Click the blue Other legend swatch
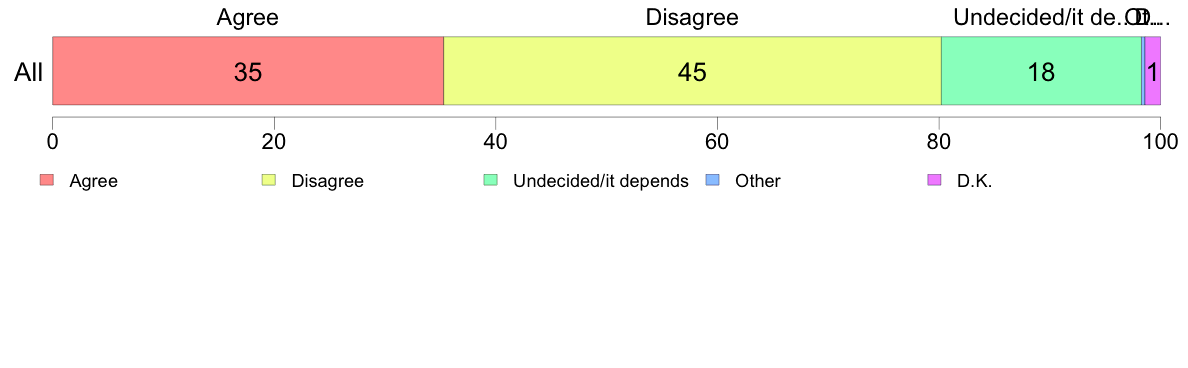Image resolution: width=1188 pixels, height=368 pixels. [713, 180]
